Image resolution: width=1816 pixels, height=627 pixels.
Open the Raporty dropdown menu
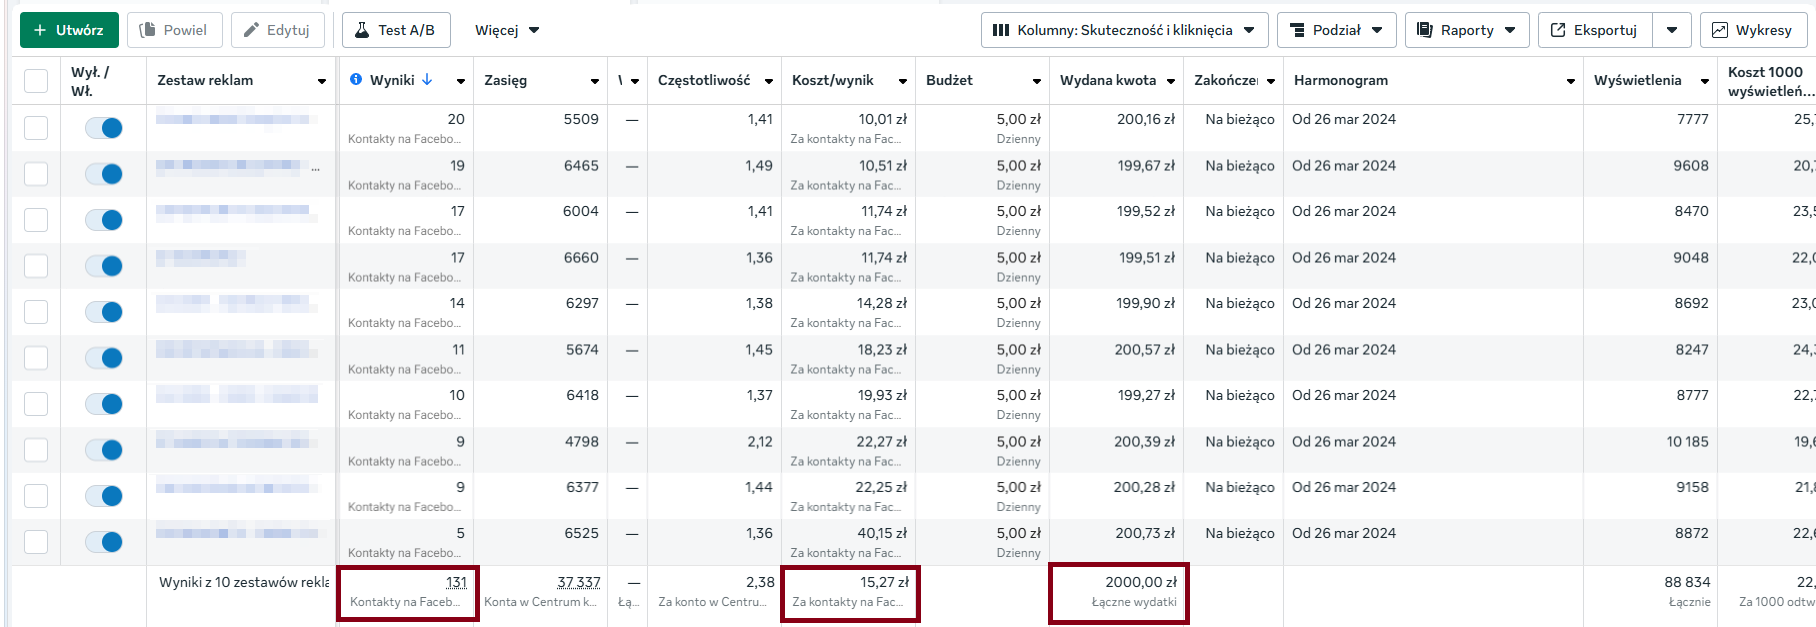[x=1466, y=30]
